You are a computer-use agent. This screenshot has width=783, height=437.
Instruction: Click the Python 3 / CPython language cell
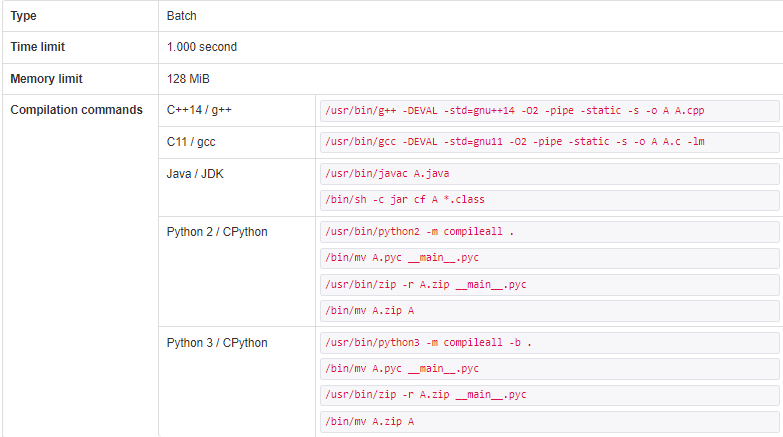pyautogui.click(x=217, y=342)
